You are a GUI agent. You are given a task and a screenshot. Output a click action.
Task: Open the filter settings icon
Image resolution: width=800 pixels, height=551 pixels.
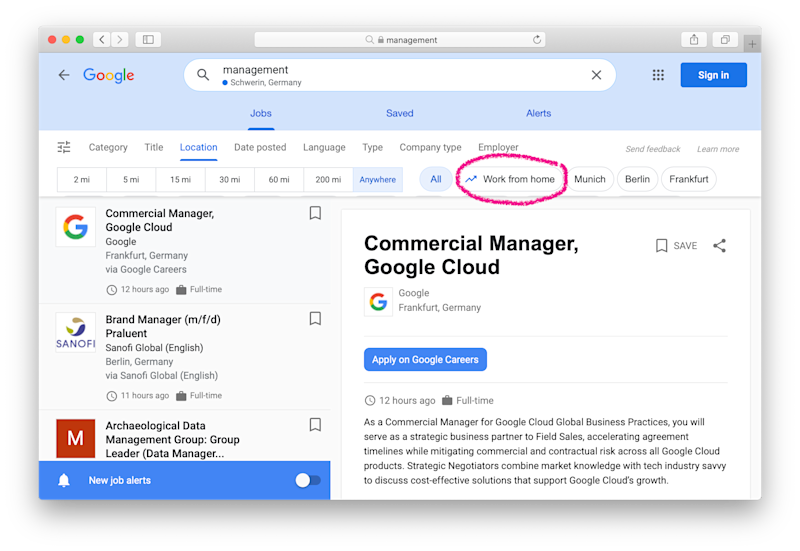point(64,147)
